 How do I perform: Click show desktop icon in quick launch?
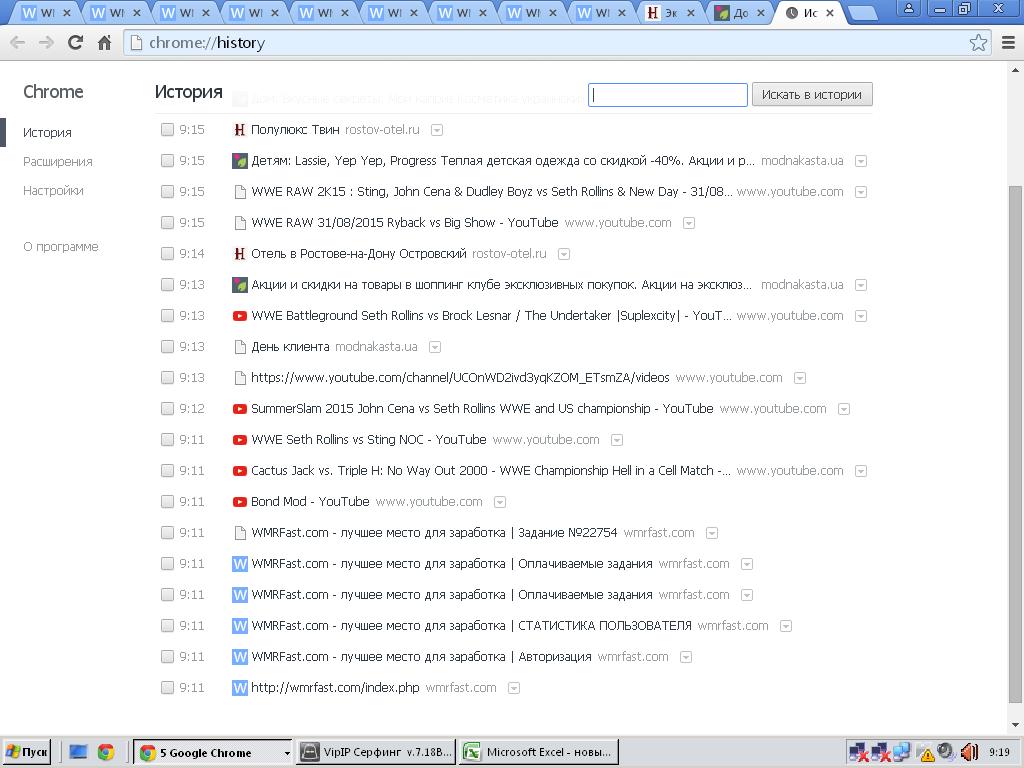point(78,752)
